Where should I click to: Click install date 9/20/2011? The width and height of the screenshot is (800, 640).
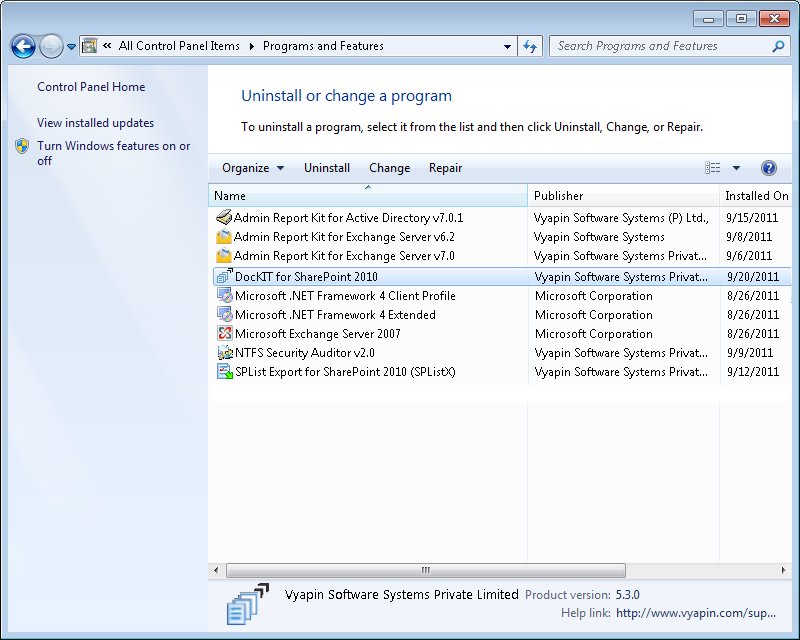coord(753,277)
